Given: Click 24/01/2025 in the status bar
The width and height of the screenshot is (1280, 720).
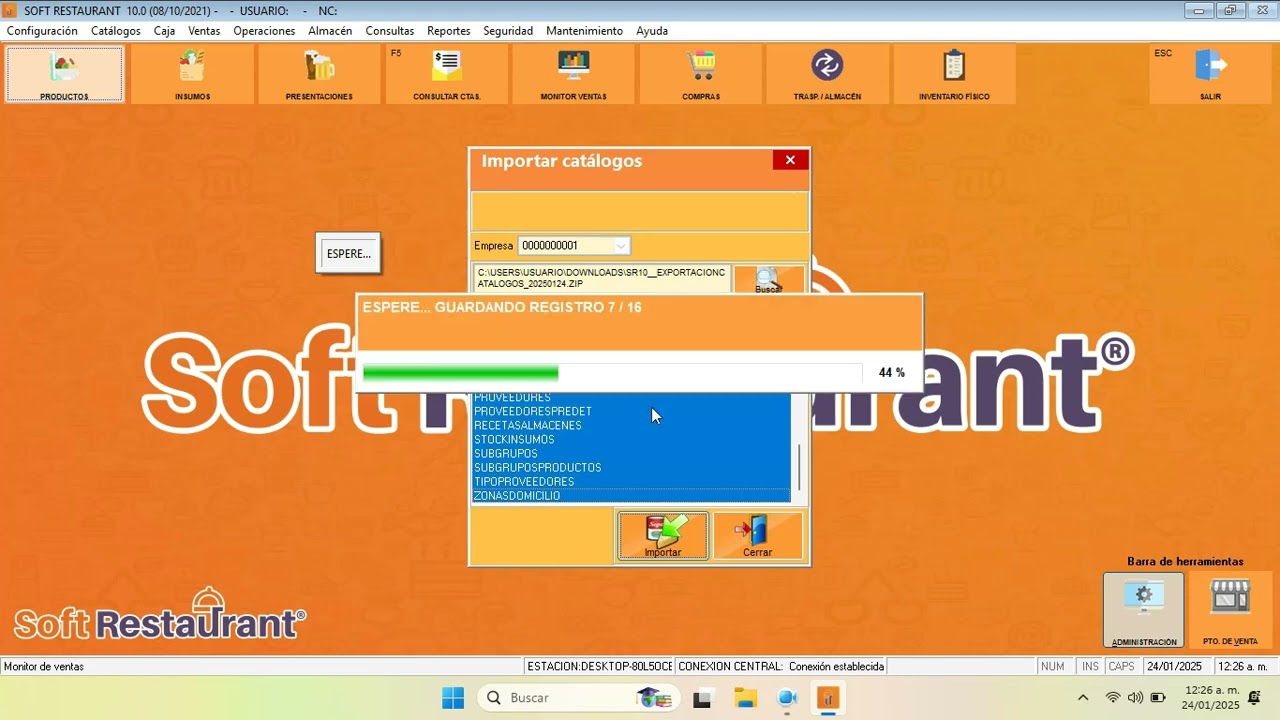Looking at the screenshot, I should [1175, 666].
